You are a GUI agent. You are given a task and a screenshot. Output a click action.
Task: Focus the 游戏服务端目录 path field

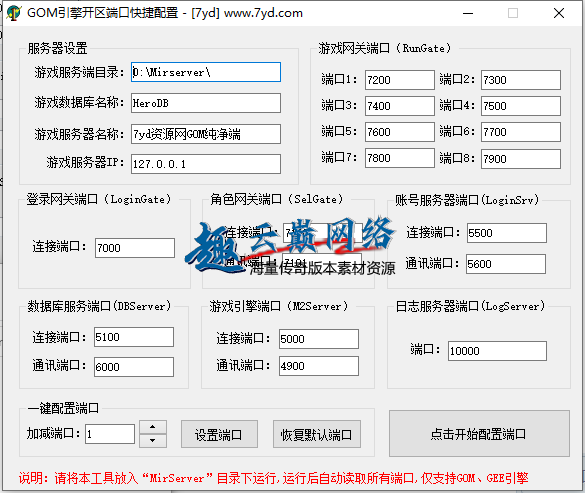click(206, 72)
